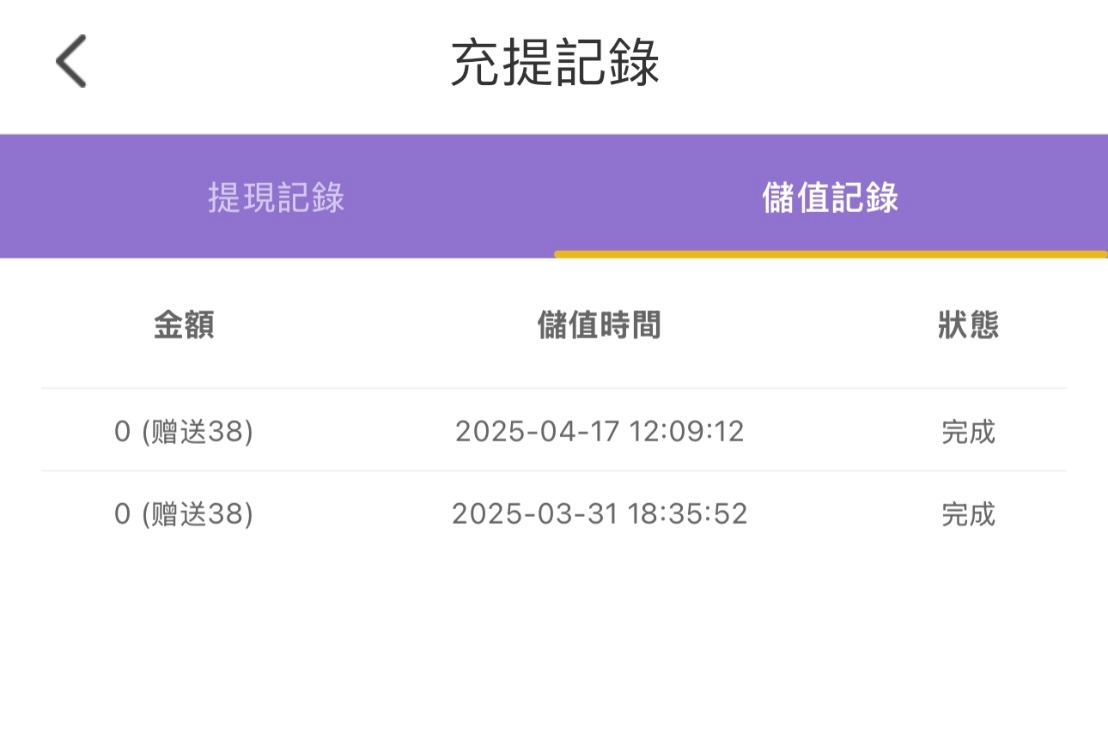The height and width of the screenshot is (730, 1108).
Task: Click 完成 status of the 2025-03-31 record
Action: (968, 514)
